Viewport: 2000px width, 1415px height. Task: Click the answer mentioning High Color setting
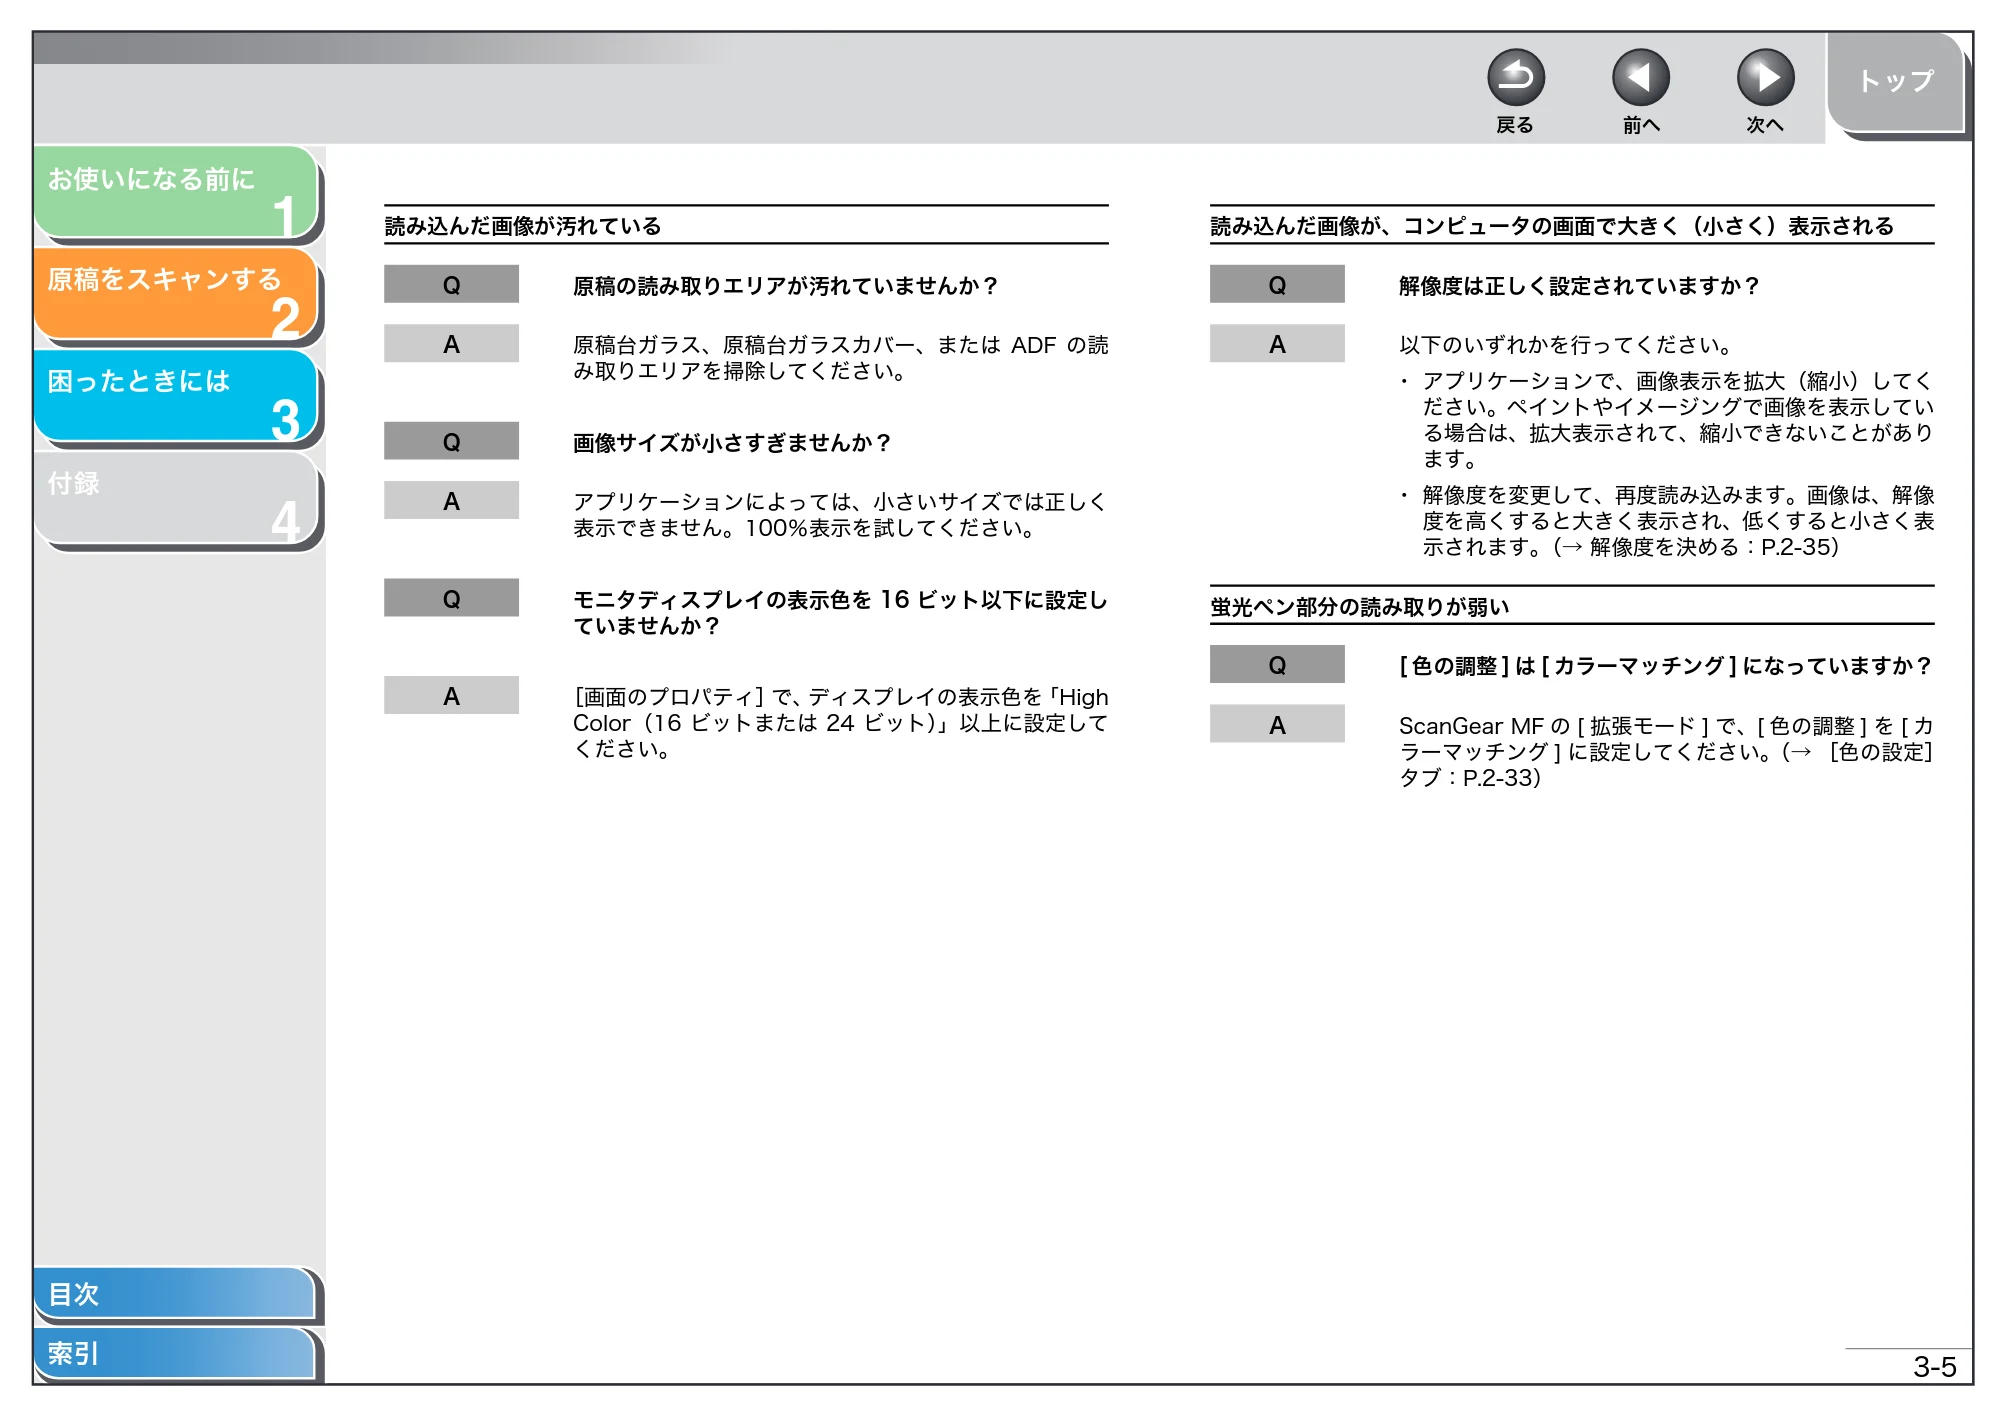tap(840, 723)
